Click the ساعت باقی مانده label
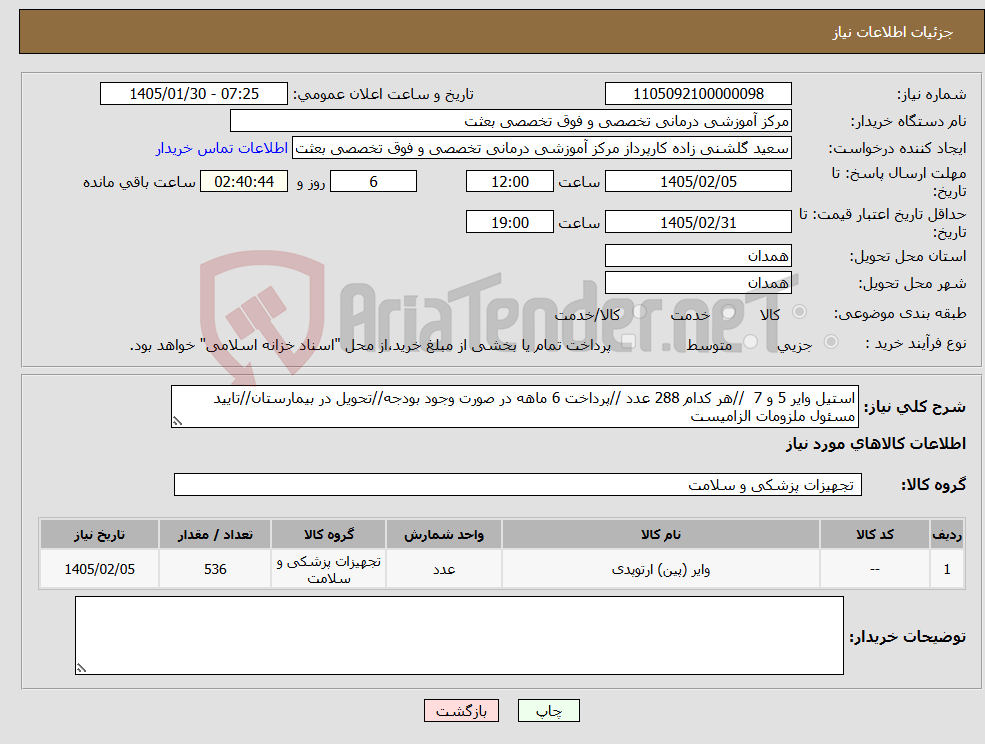The height and width of the screenshot is (744, 985). pyautogui.click(x=139, y=182)
